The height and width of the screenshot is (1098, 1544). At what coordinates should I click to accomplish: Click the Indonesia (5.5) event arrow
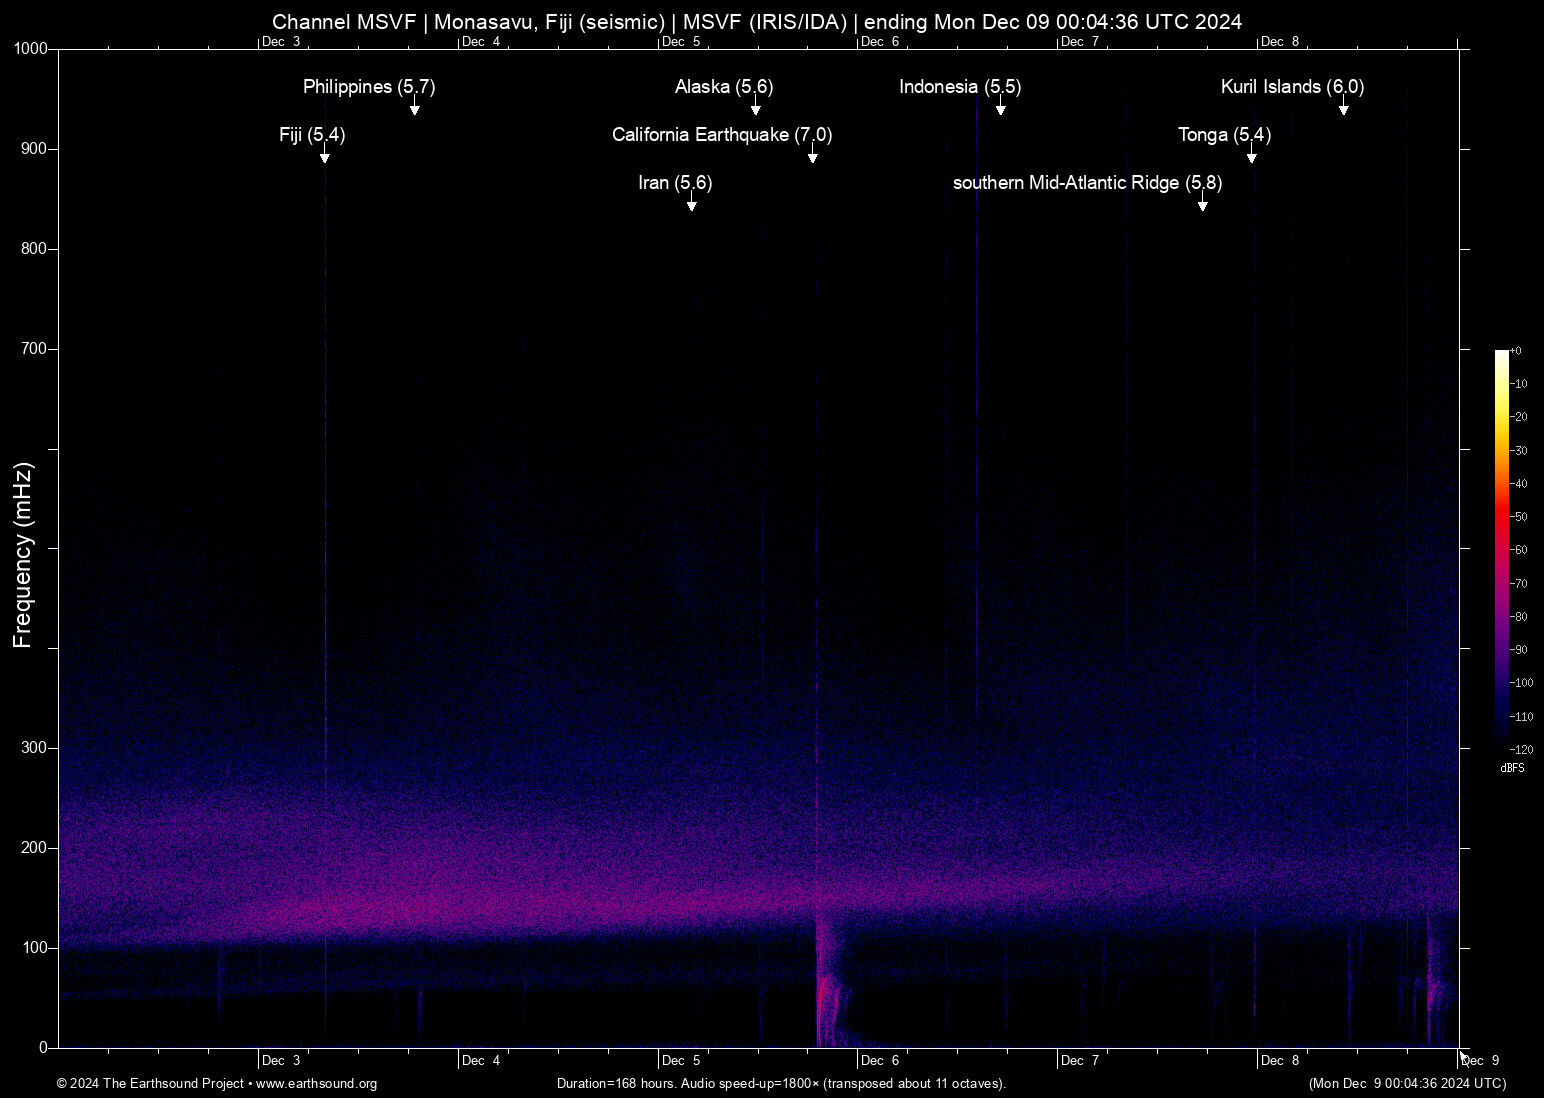pyautogui.click(x=1000, y=109)
